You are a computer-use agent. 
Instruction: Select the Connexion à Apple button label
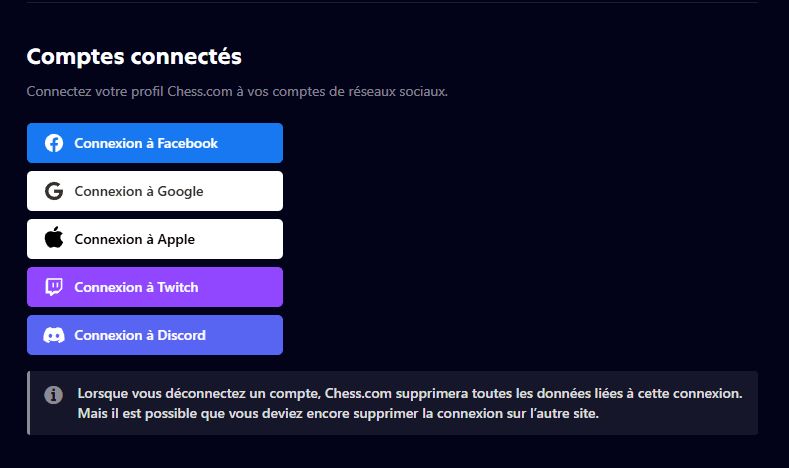click(x=134, y=240)
